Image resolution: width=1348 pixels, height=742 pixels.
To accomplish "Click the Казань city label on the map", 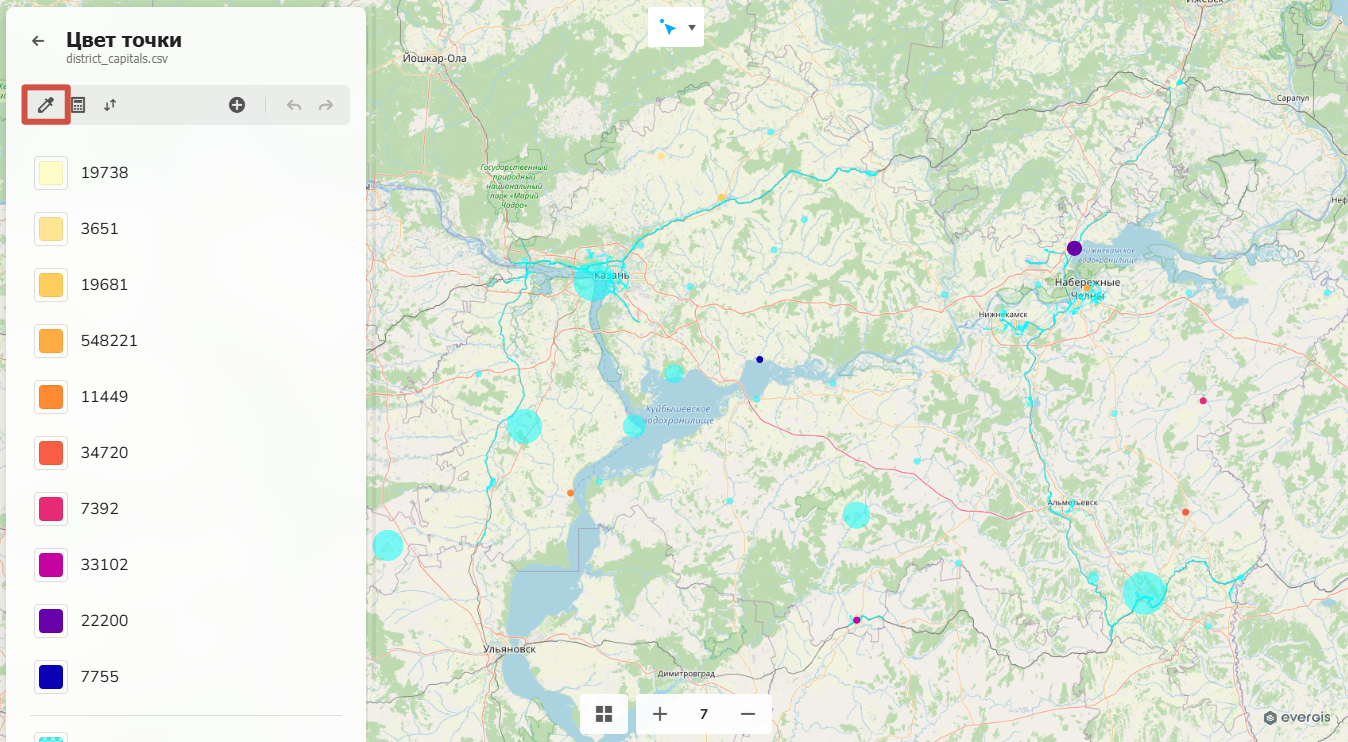I will click(612, 275).
